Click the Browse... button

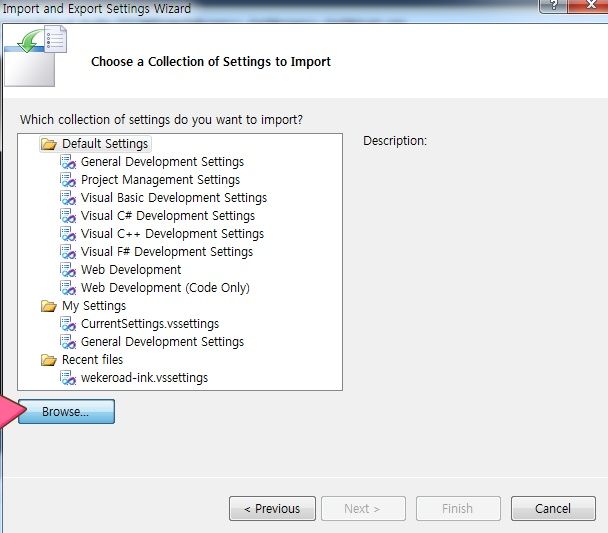coord(66,412)
